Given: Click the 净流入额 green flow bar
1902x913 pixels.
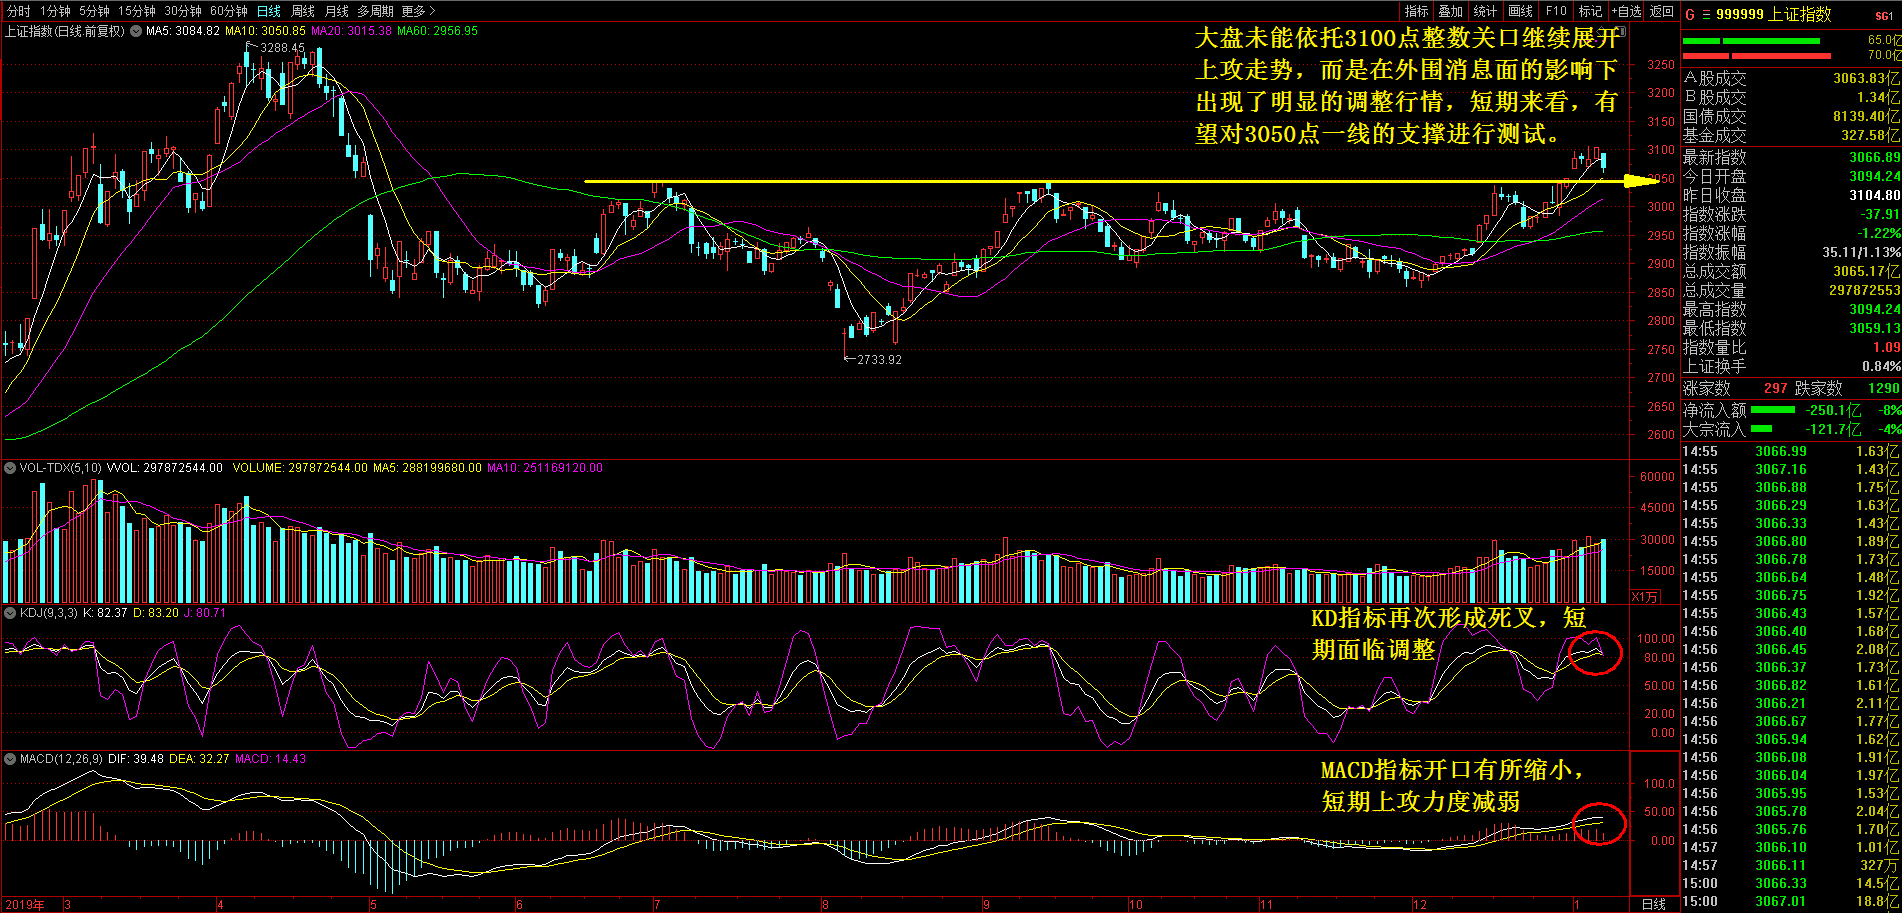Looking at the screenshot, I should pyautogui.click(x=1773, y=410).
